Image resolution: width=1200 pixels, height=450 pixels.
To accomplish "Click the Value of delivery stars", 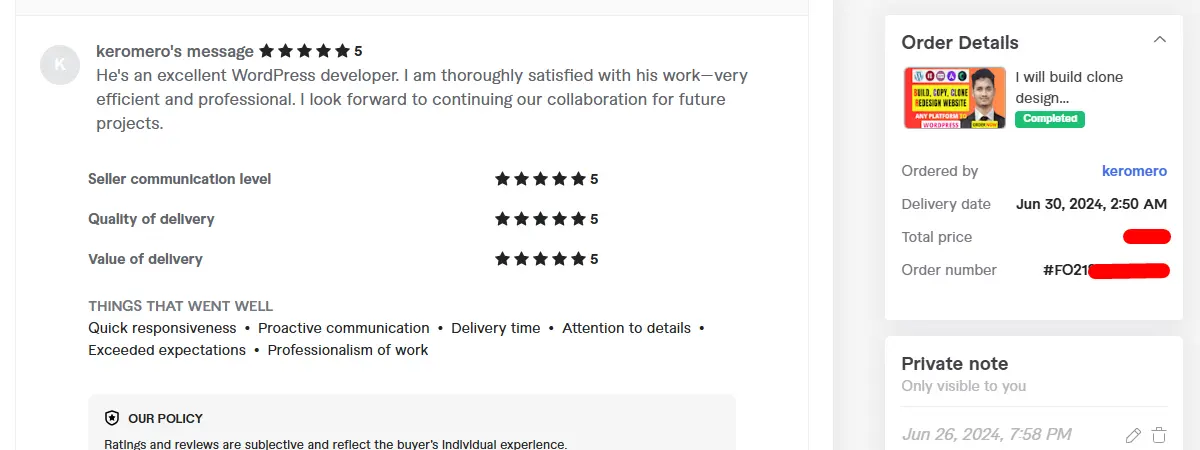I will 540,259.
